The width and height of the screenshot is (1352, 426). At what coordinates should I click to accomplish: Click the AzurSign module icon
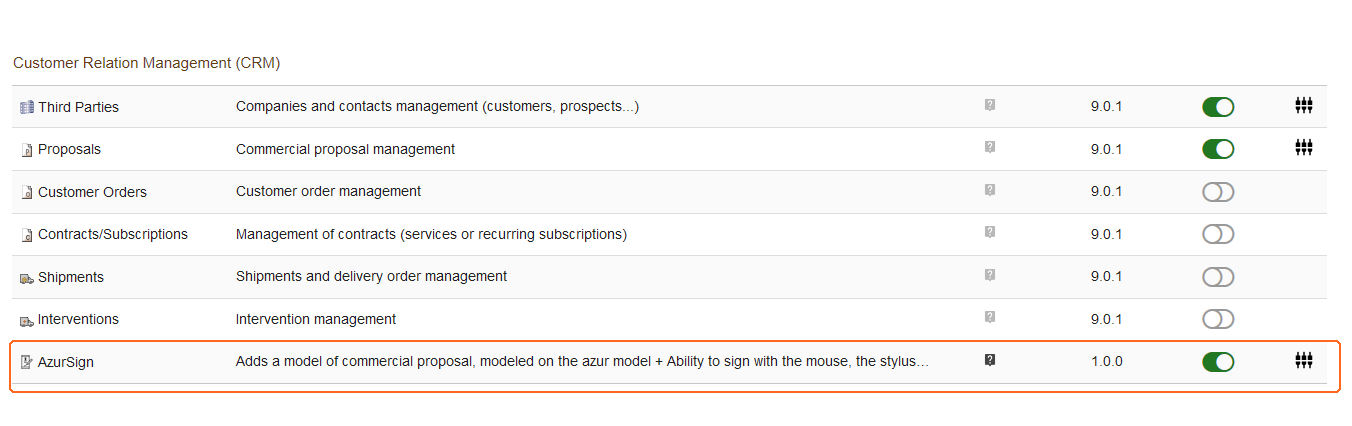tap(27, 362)
